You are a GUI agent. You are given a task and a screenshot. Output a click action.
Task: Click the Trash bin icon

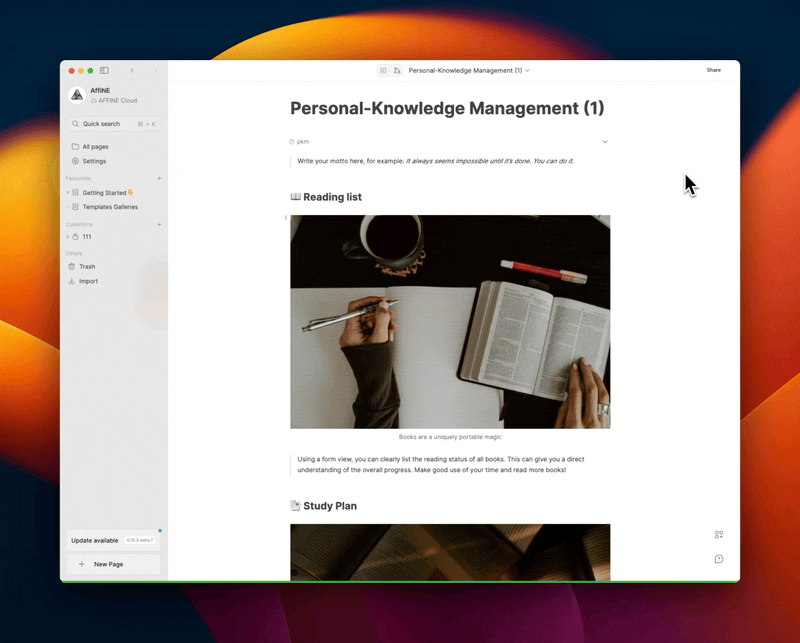tap(71, 266)
